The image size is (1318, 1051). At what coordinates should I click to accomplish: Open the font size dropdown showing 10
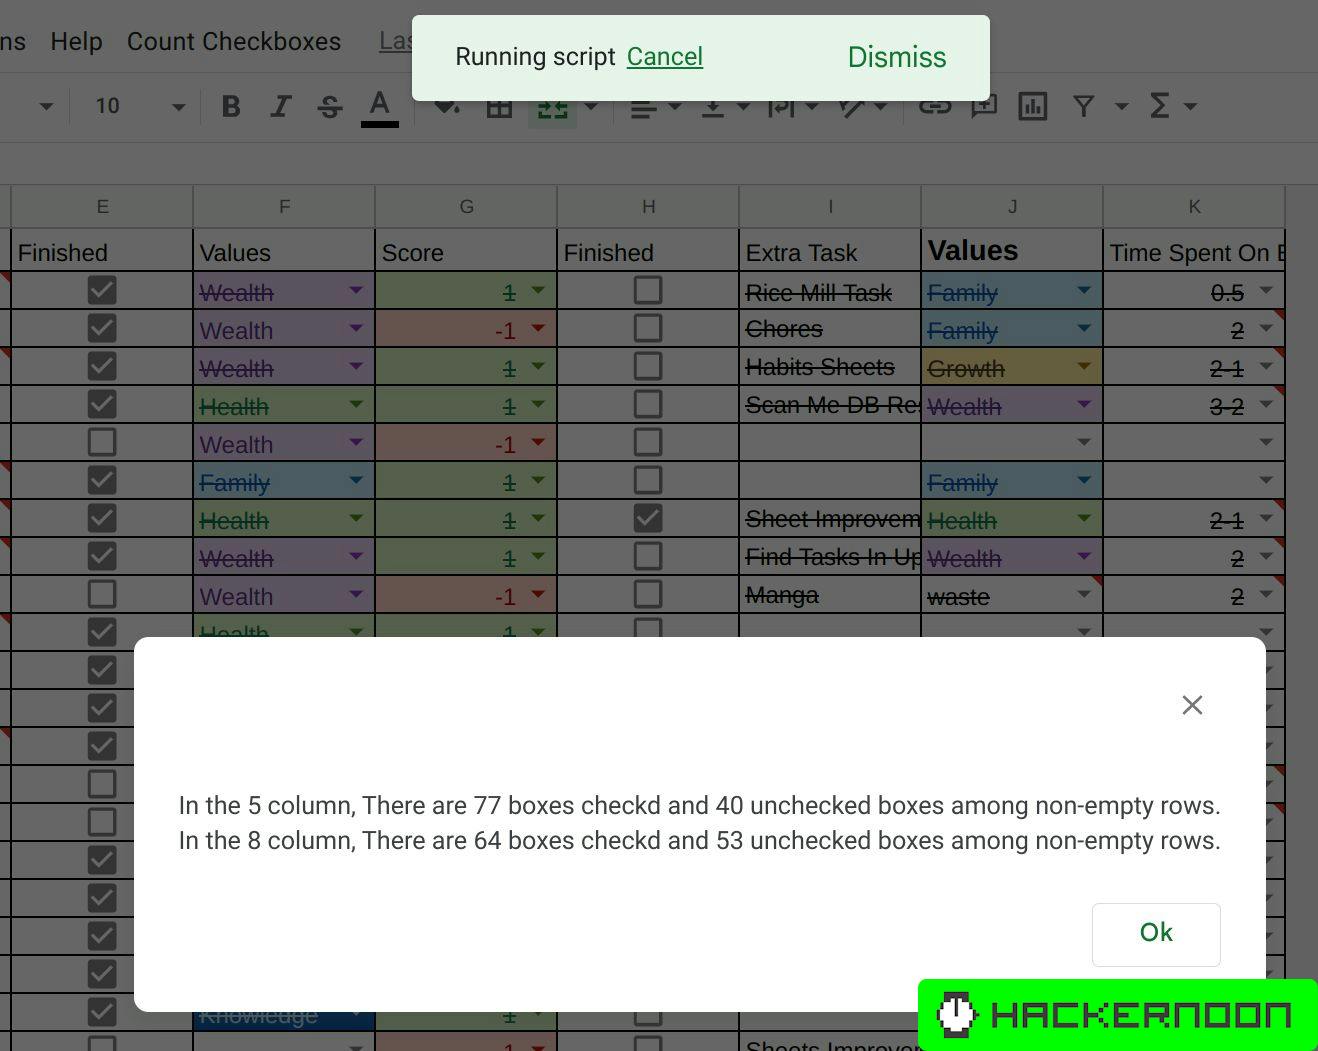[x=135, y=105]
